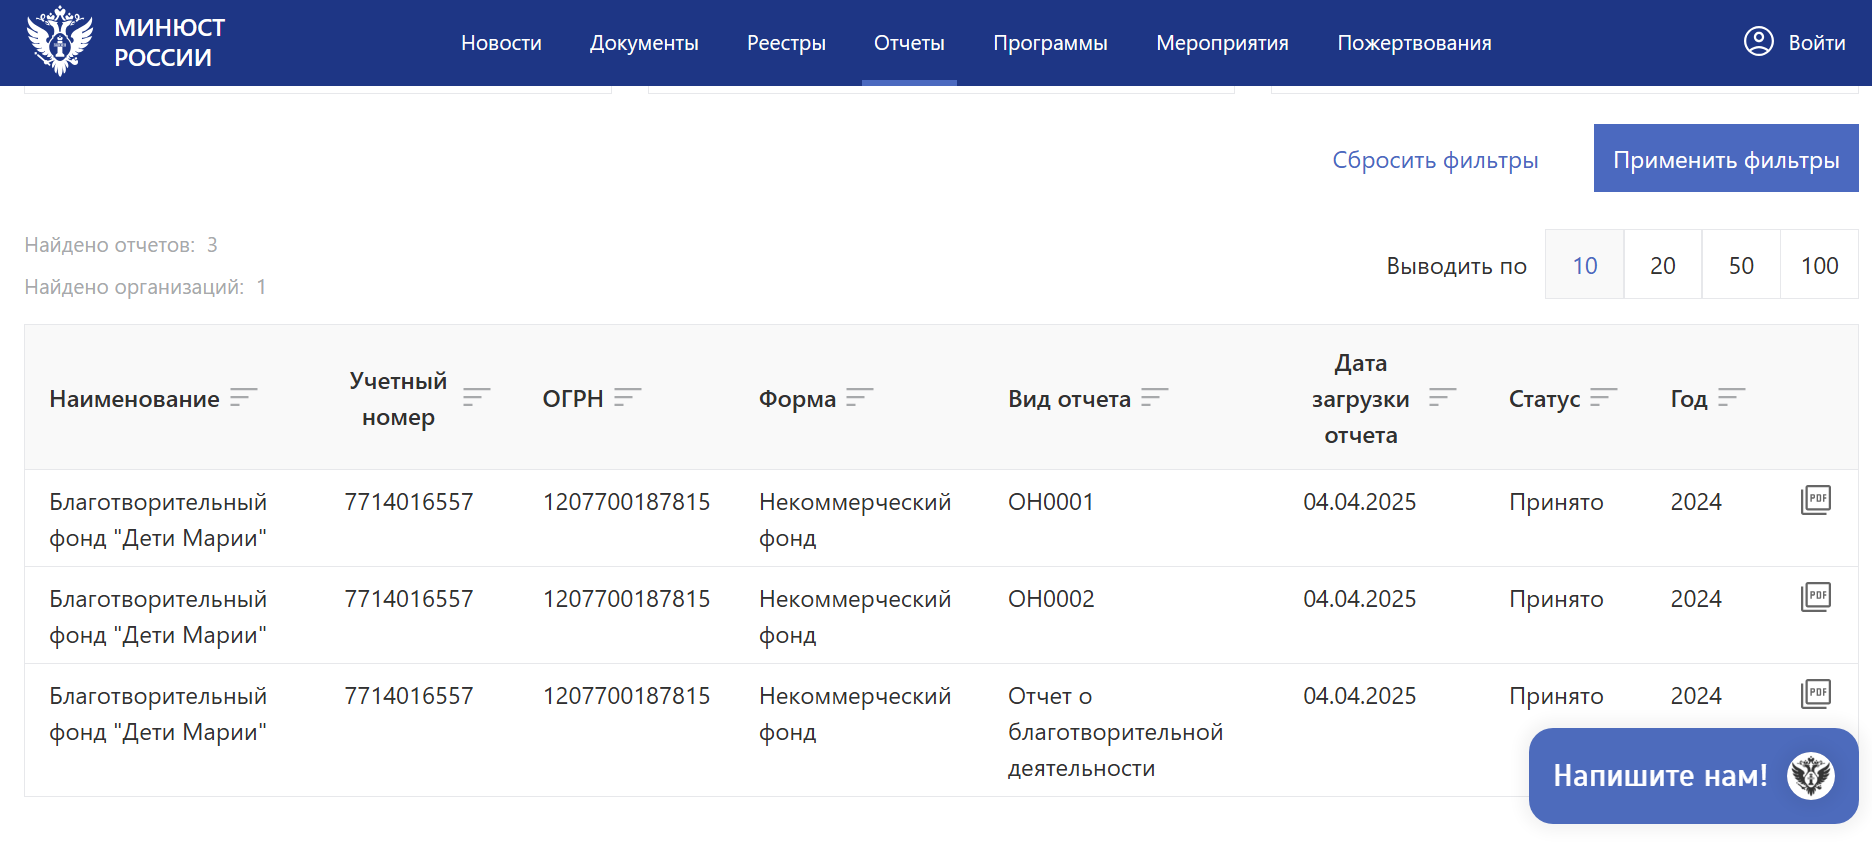
Task: Sort by Вид отчета column icon
Action: pos(1154,398)
